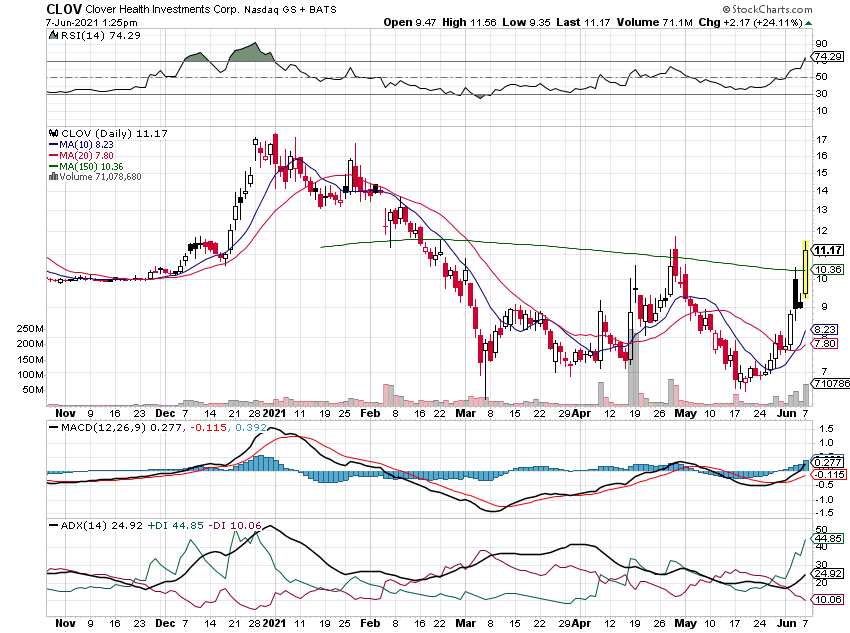This screenshot has width=850, height=633.
Task: Click the blue 0.392 histogram value in the MACD legend
Action: 251,427
